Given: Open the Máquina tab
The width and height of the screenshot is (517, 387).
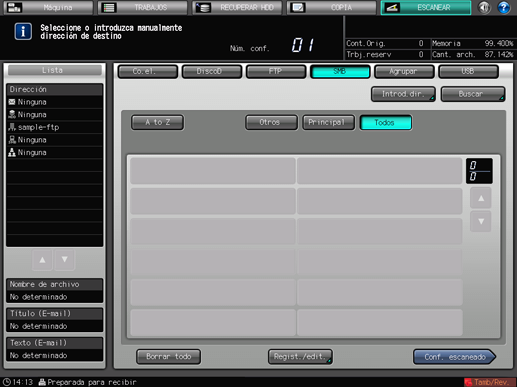Looking at the screenshot, I should [x=48, y=7].
